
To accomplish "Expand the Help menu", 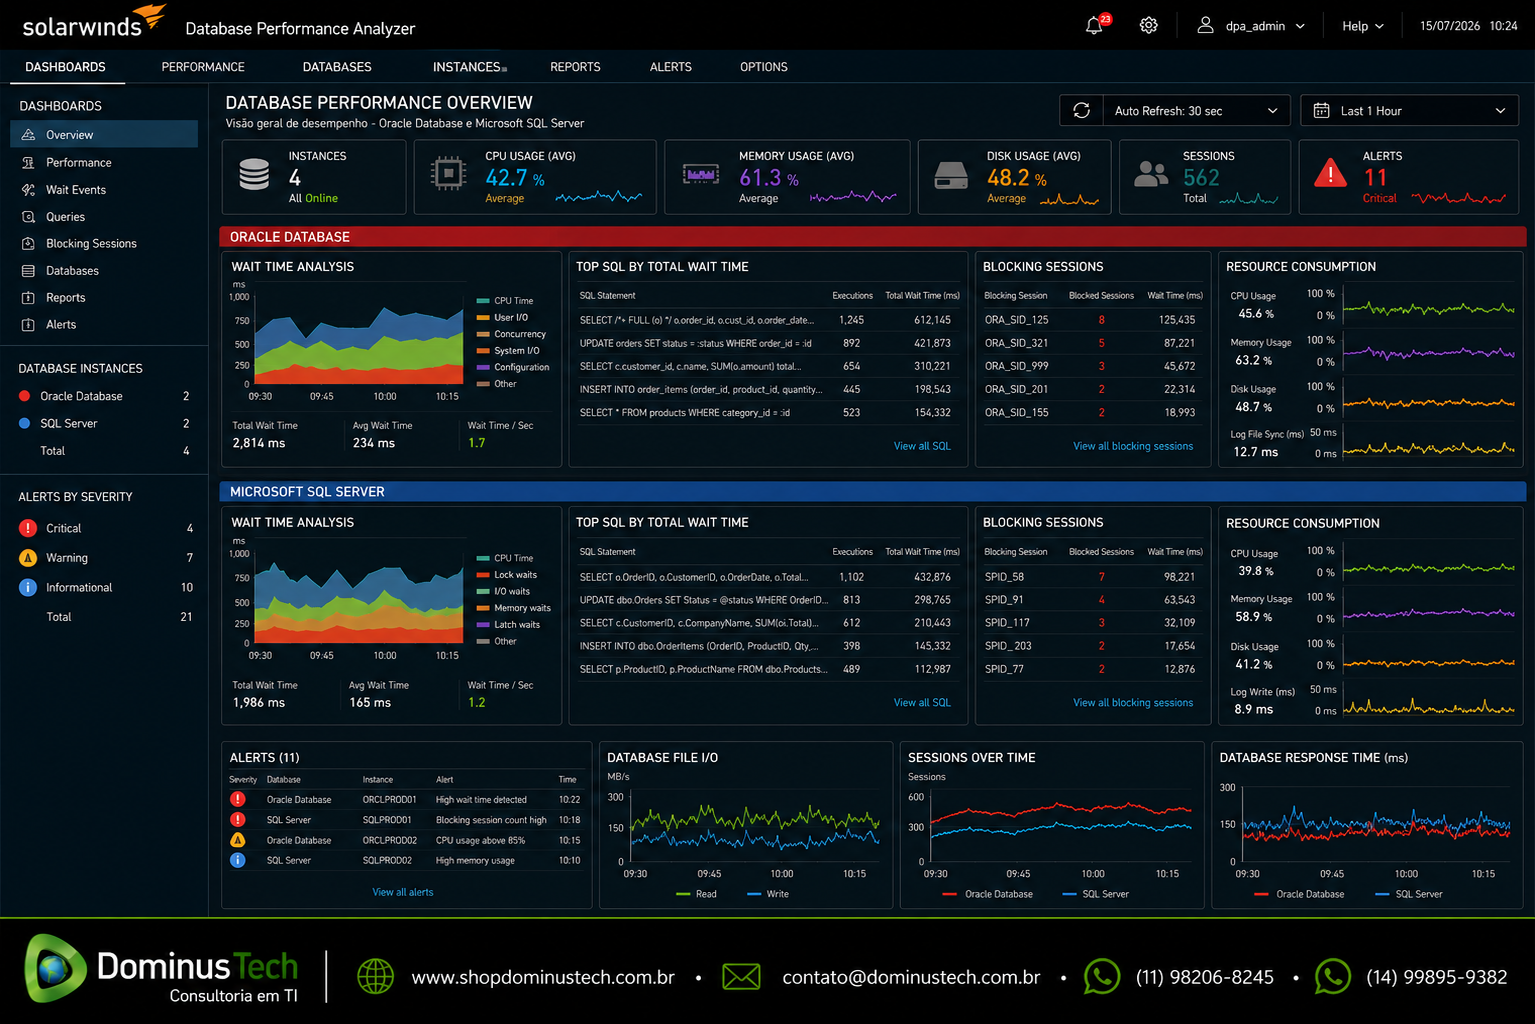I will [x=1362, y=26].
